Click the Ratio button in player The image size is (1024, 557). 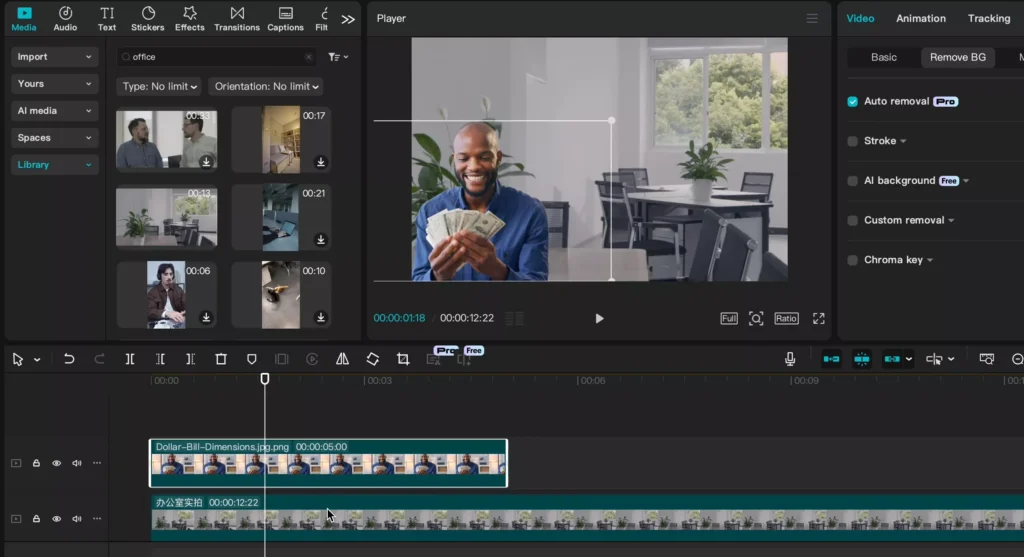[786, 318]
